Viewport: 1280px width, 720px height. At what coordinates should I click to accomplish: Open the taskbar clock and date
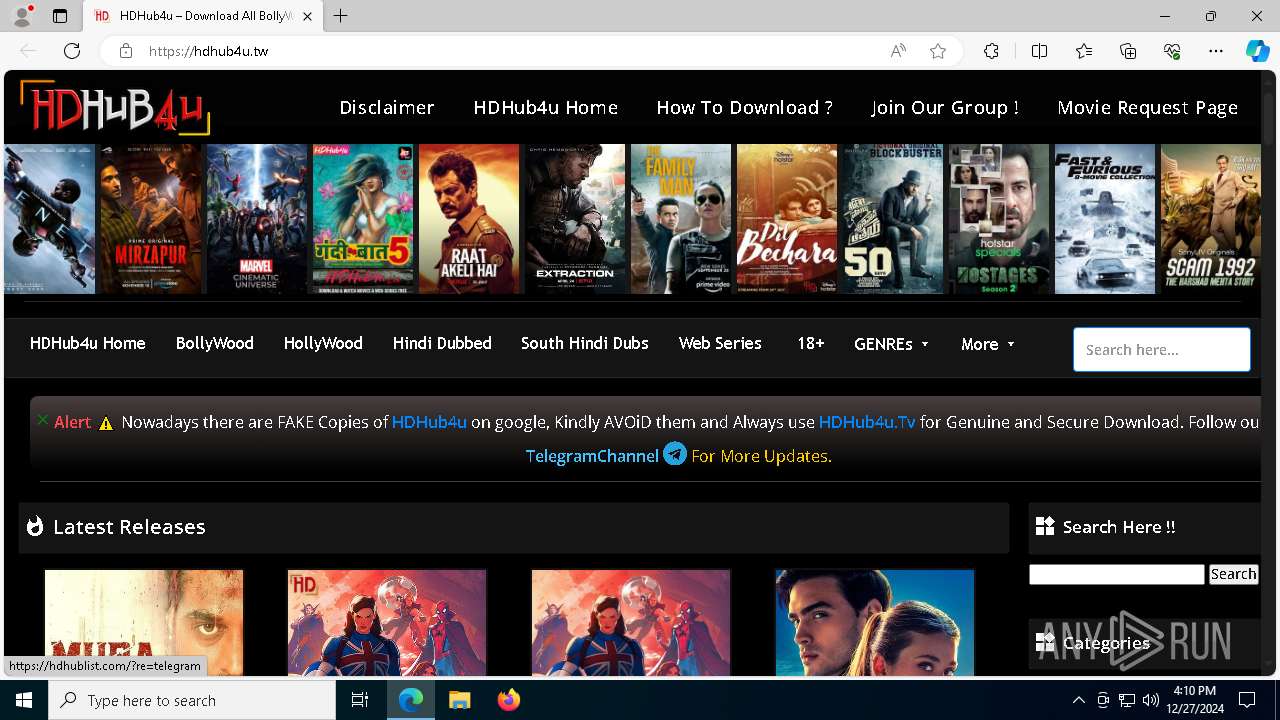(1194, 700)
